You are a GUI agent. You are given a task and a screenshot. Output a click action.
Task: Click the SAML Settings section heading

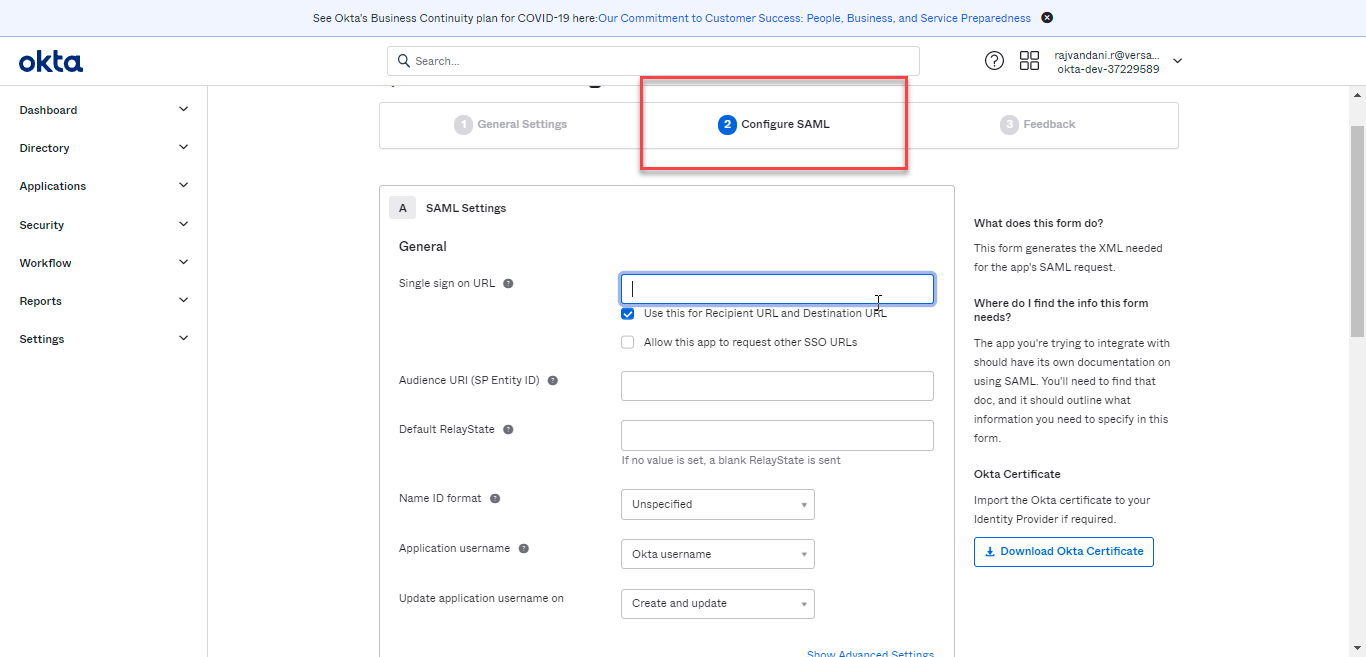[466, 208]
